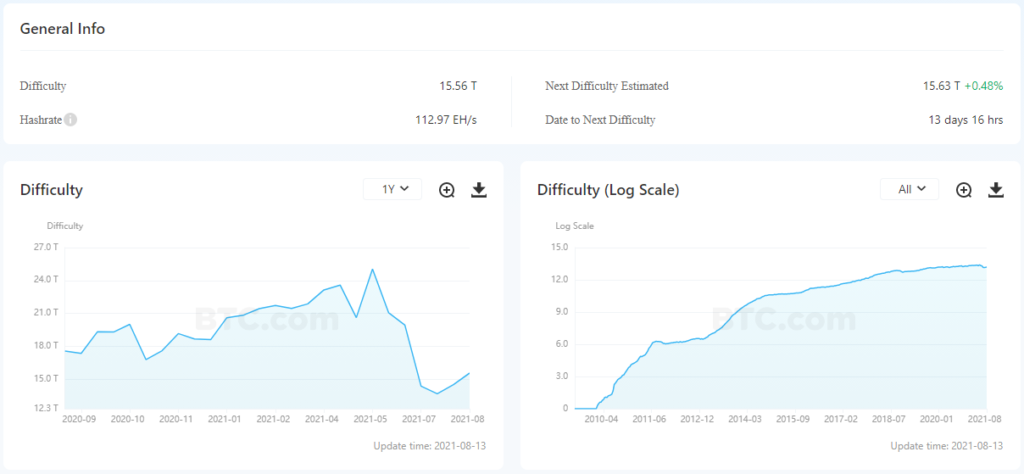Zoom in on the Difficulty 1Y chart
This screenshot has height=474, width=1024.
coord(447,190)
